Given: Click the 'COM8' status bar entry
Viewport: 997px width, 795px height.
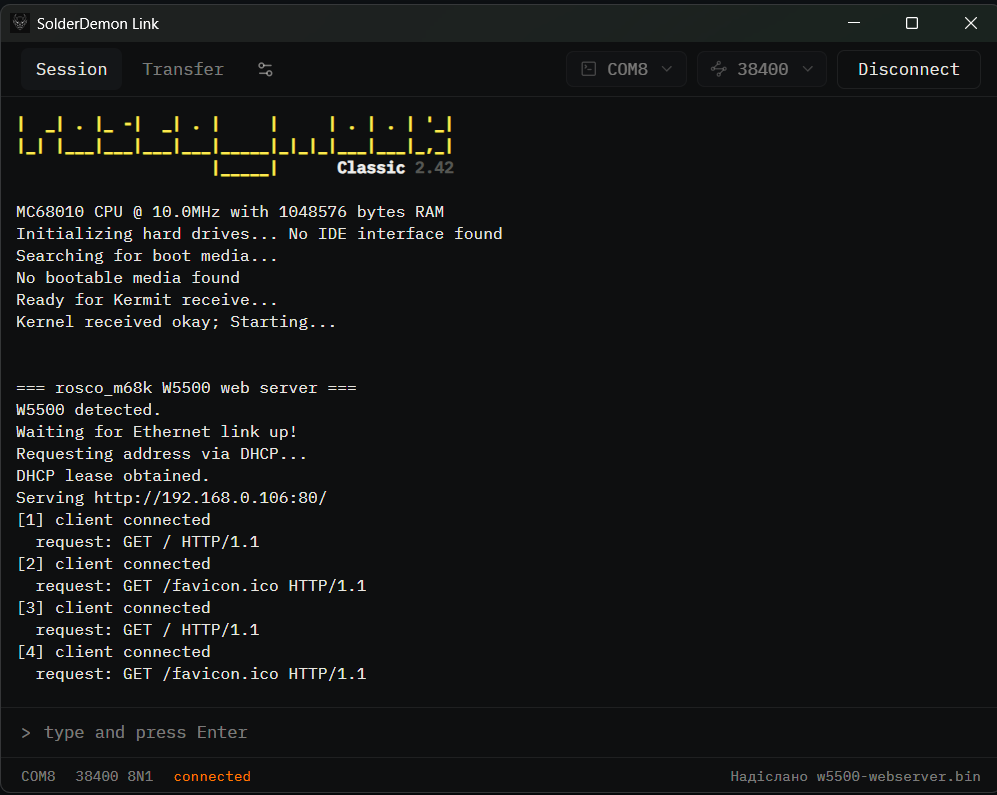Looking at the screenshot, I should (38, 777).
